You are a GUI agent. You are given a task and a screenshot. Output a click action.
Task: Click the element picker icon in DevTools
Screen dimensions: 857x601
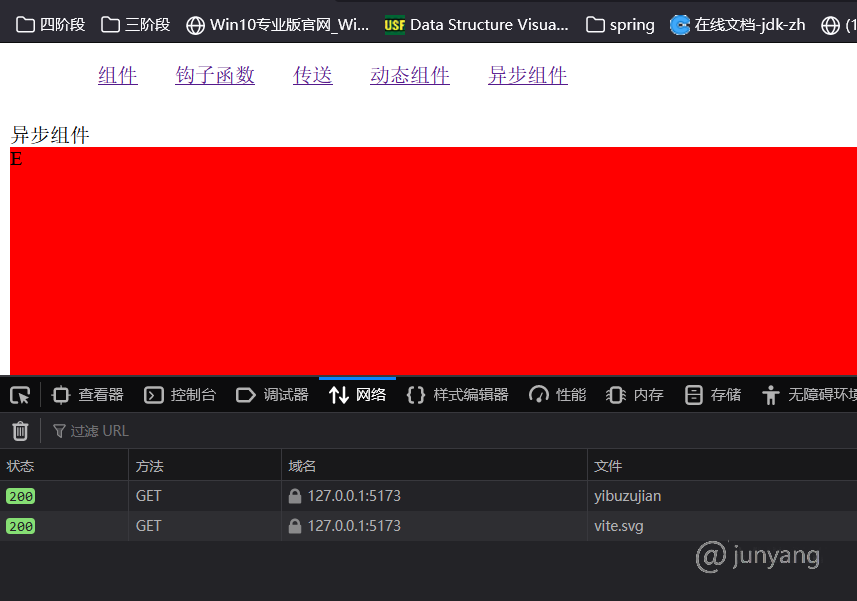(x=20, y=395)
